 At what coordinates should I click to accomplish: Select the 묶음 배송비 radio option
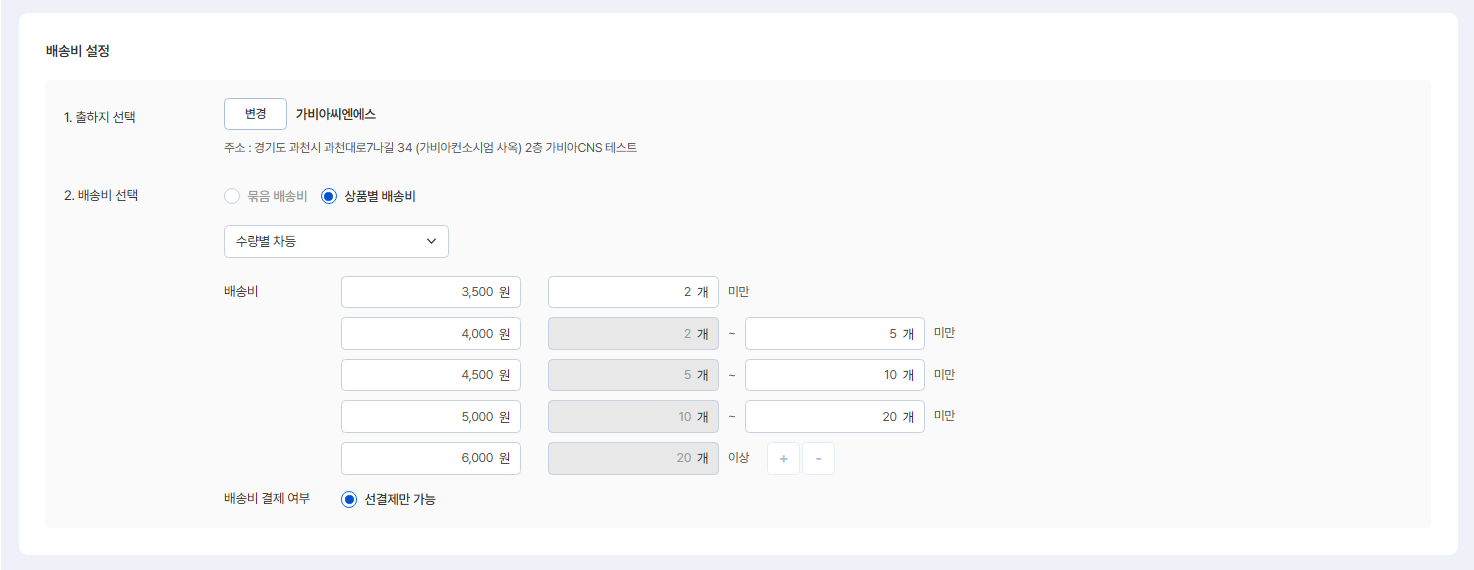tap(233, 196)
